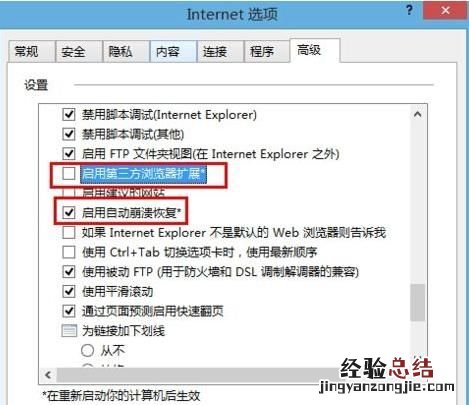This screenshot has height=405, width=469.
Task: Click the scroll up arrow in settings list
Action: click(417, 115)
